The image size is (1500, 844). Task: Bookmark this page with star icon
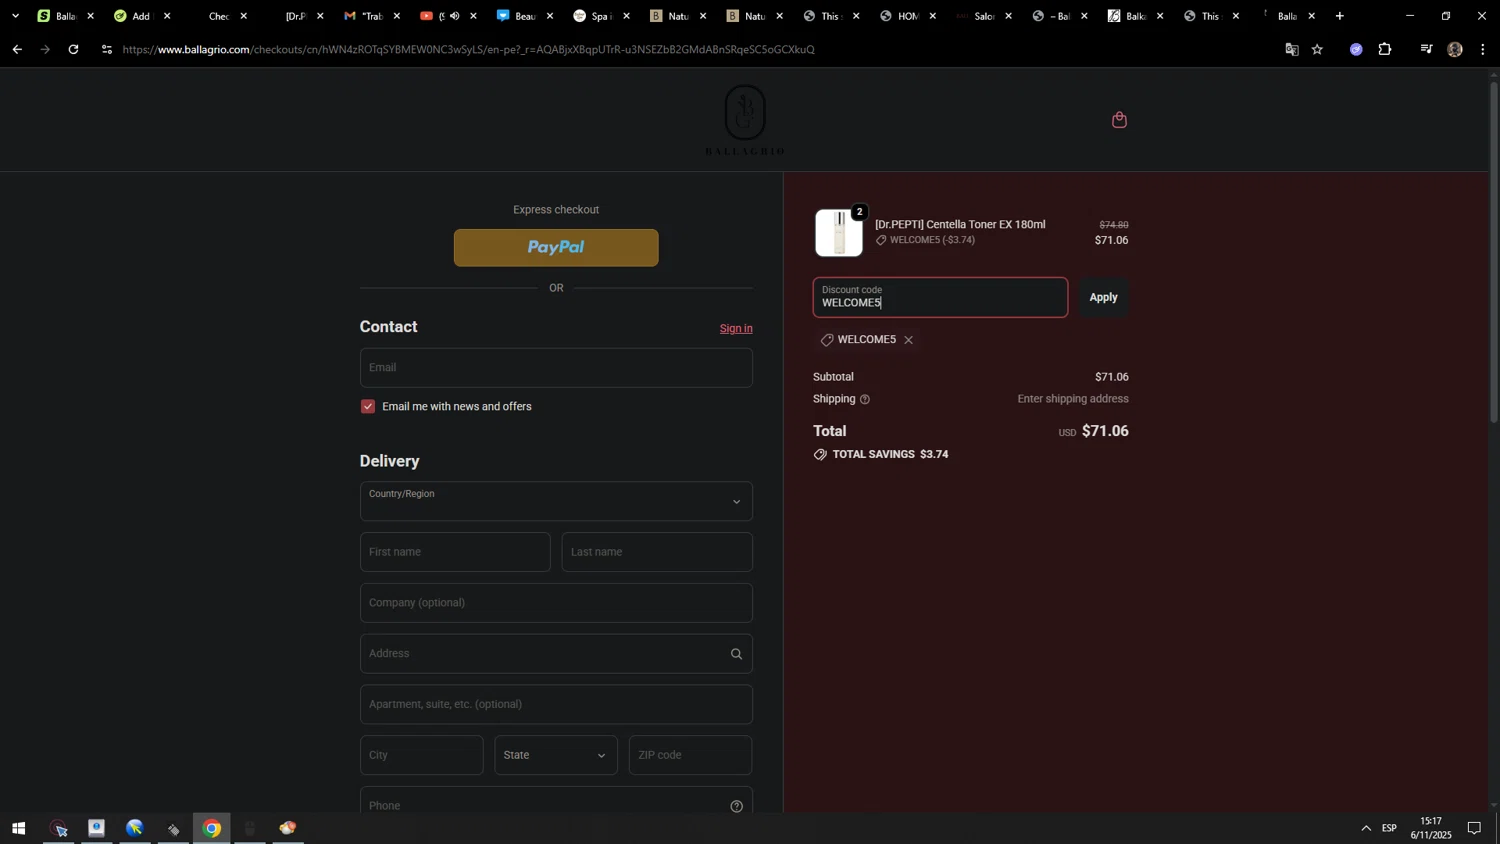pos(1317,49)
